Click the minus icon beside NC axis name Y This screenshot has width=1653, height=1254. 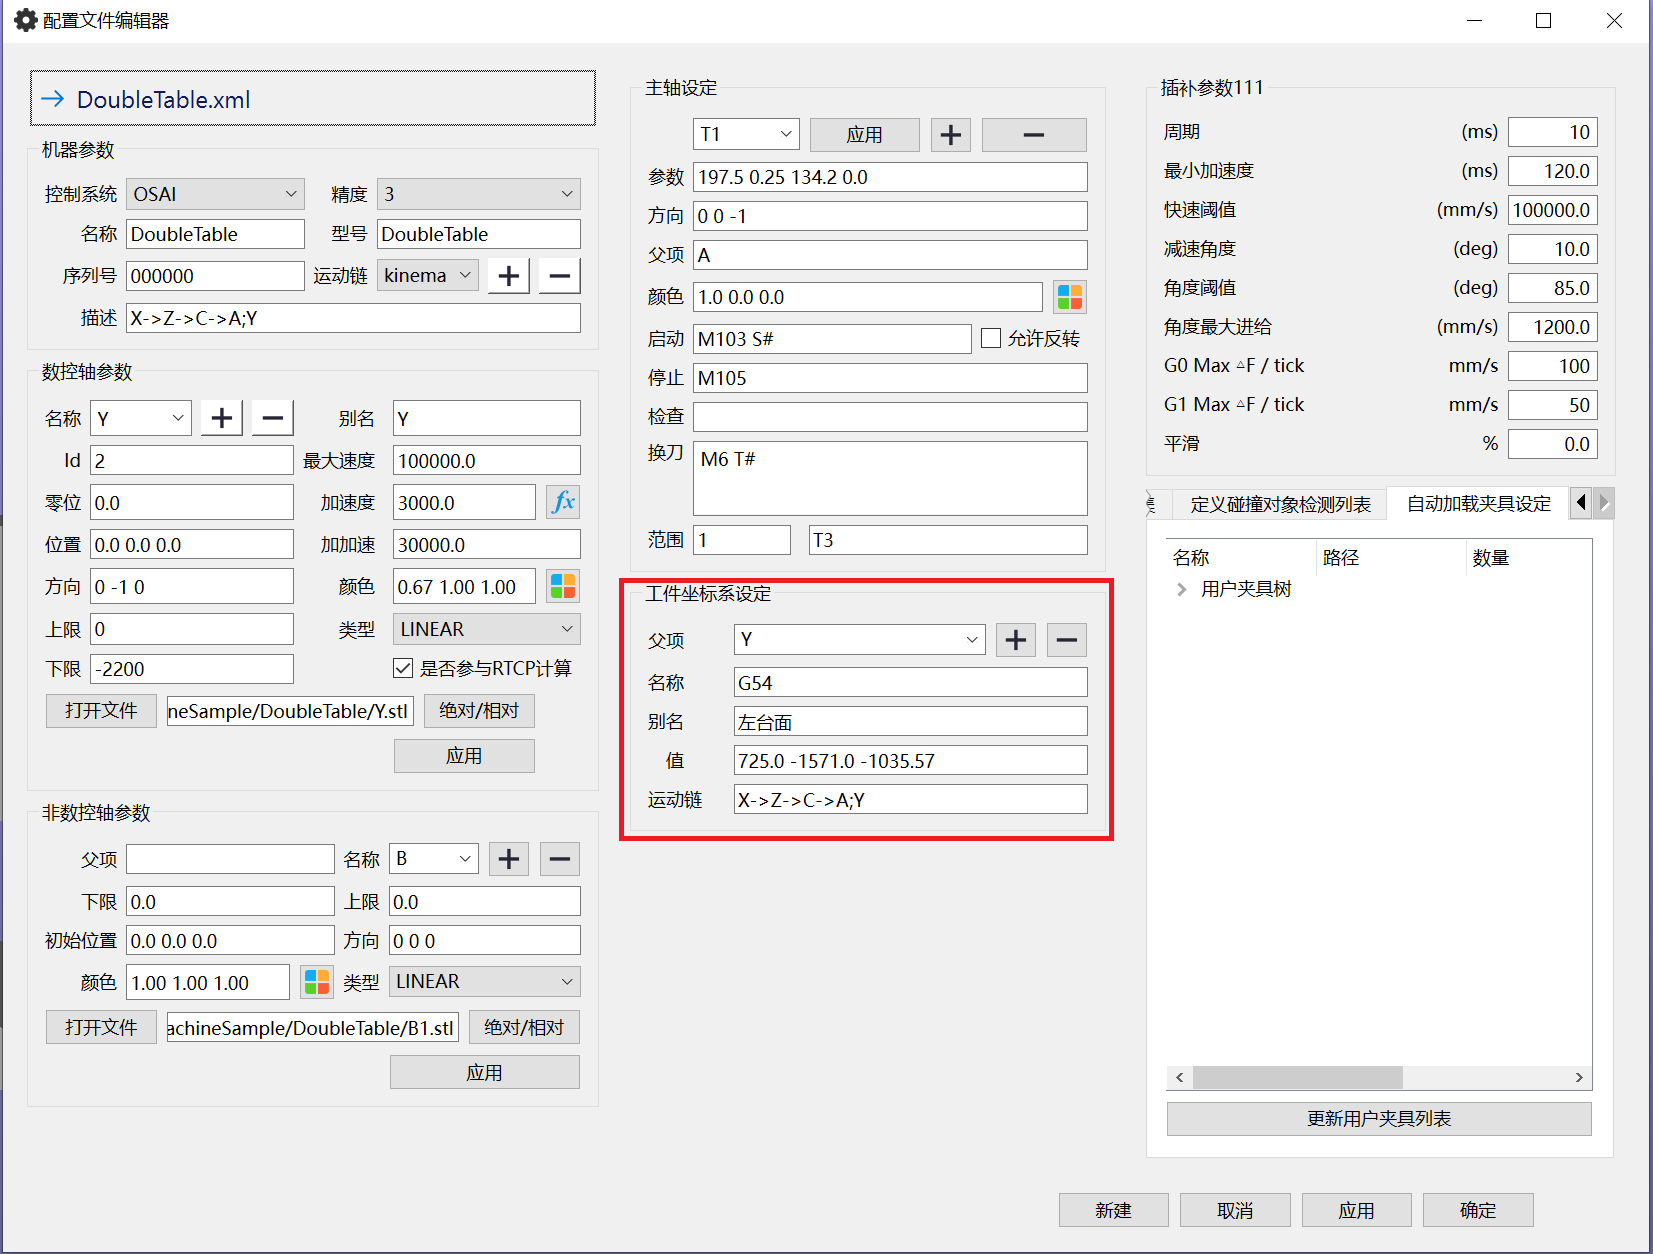coord(272,418)
